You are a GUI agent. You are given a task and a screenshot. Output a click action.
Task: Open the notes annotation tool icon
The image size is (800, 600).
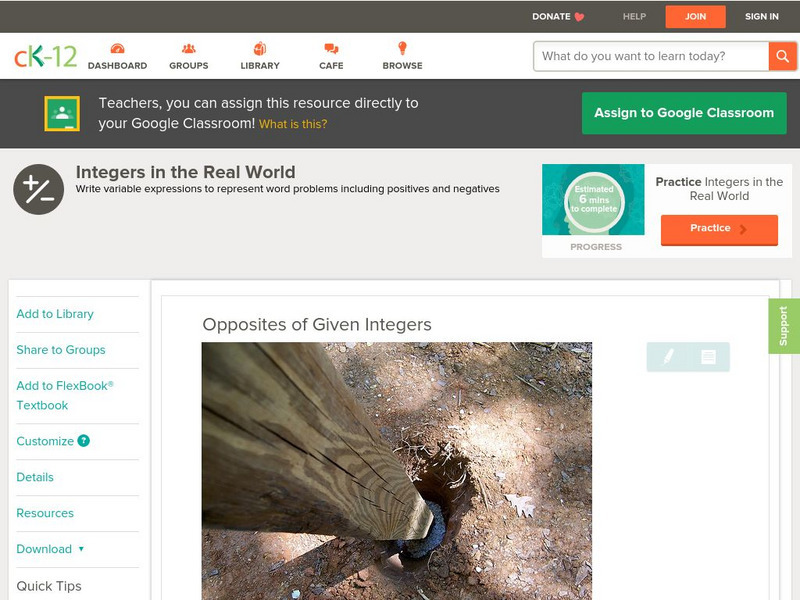tap(708, 357)
